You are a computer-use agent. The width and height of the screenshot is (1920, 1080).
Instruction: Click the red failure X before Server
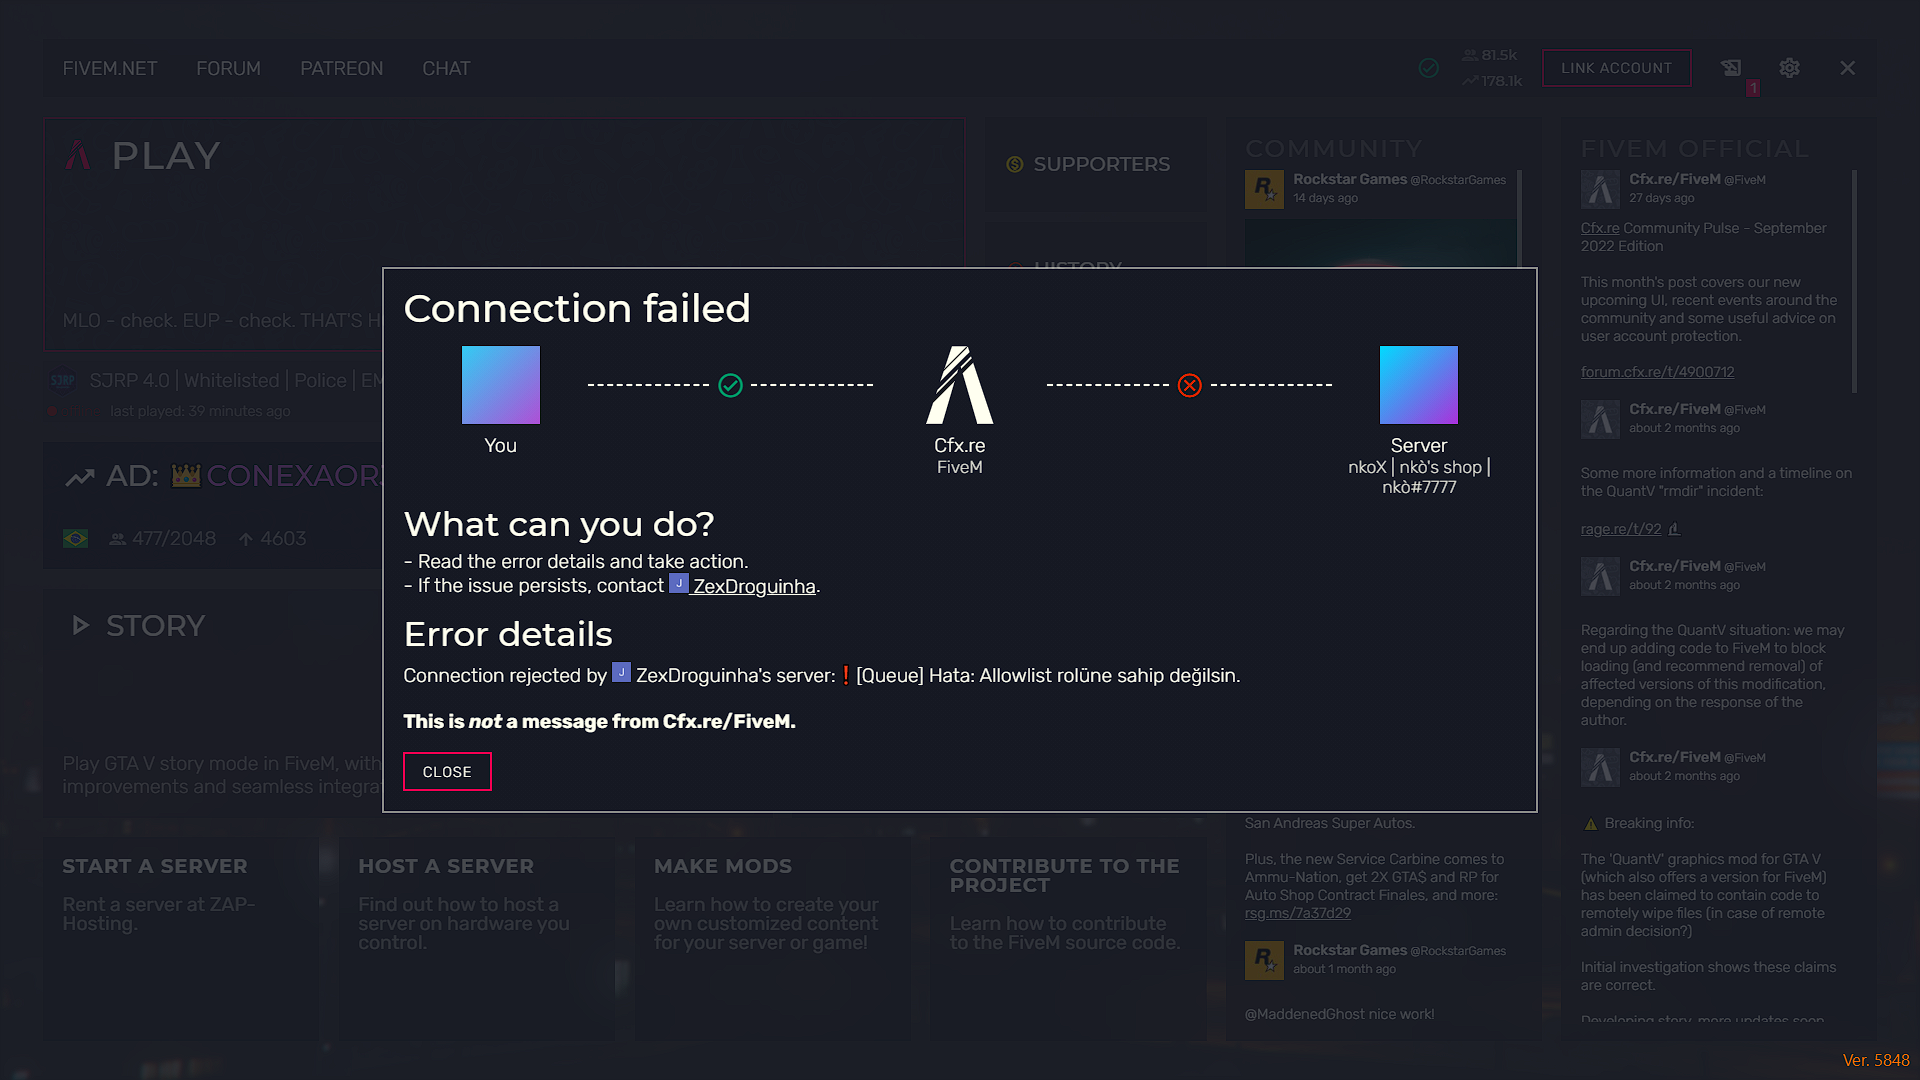(1190, 385)
